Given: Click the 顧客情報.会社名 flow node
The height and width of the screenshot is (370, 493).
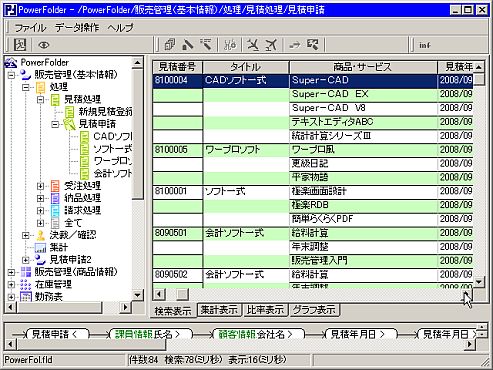Looking at the screenshot, I should (258, 334).
